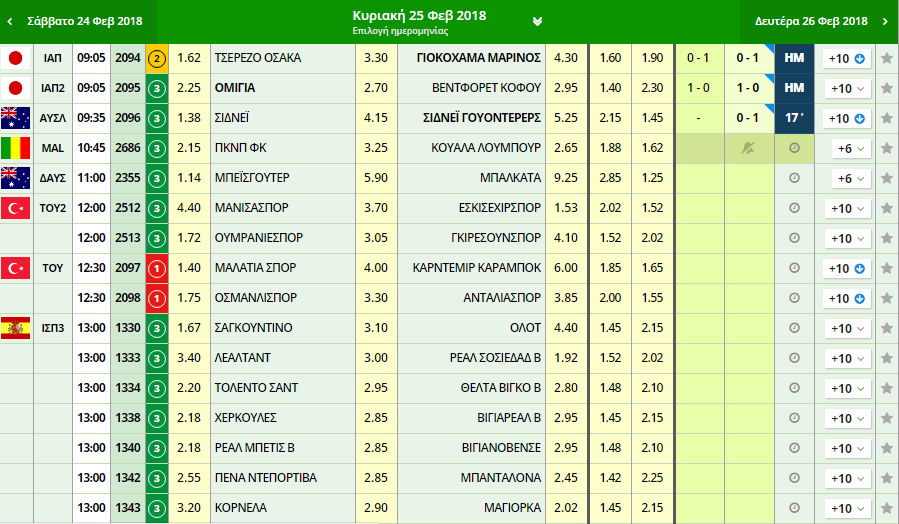The height and width of the screenshot is (524, 899).
Task: Click the red 1 badge for match 2097
Action: 157,268
